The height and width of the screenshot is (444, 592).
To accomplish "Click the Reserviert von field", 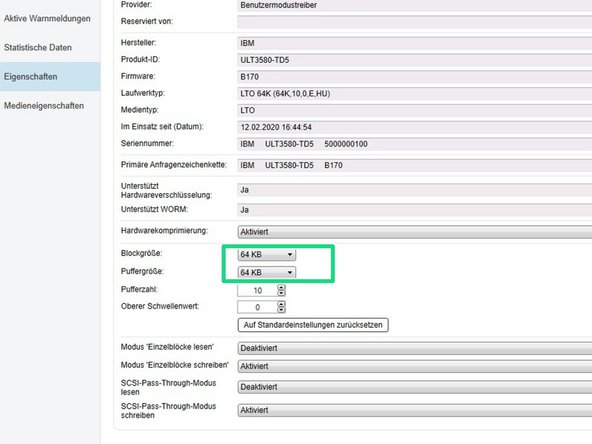I will tap(415, 22).
